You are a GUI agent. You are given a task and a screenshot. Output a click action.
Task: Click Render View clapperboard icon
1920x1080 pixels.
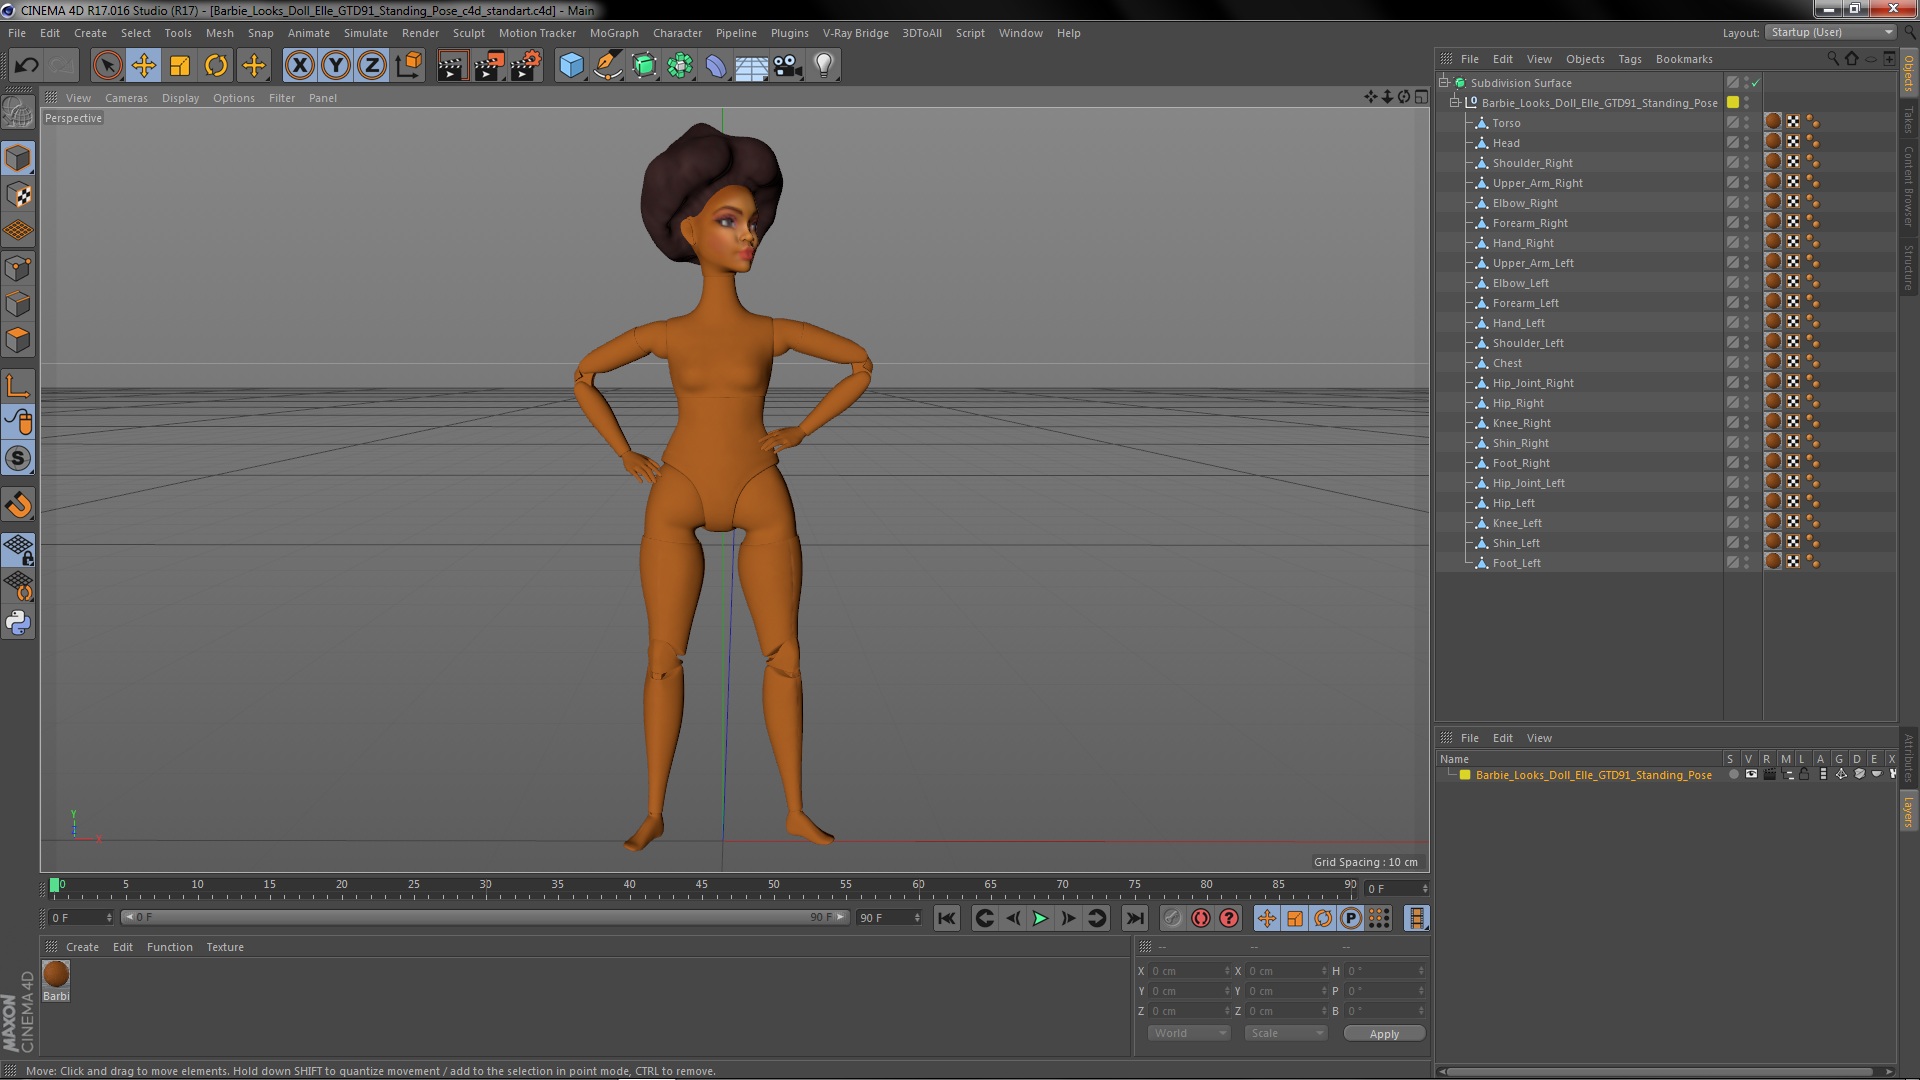(x=452, y=66)
